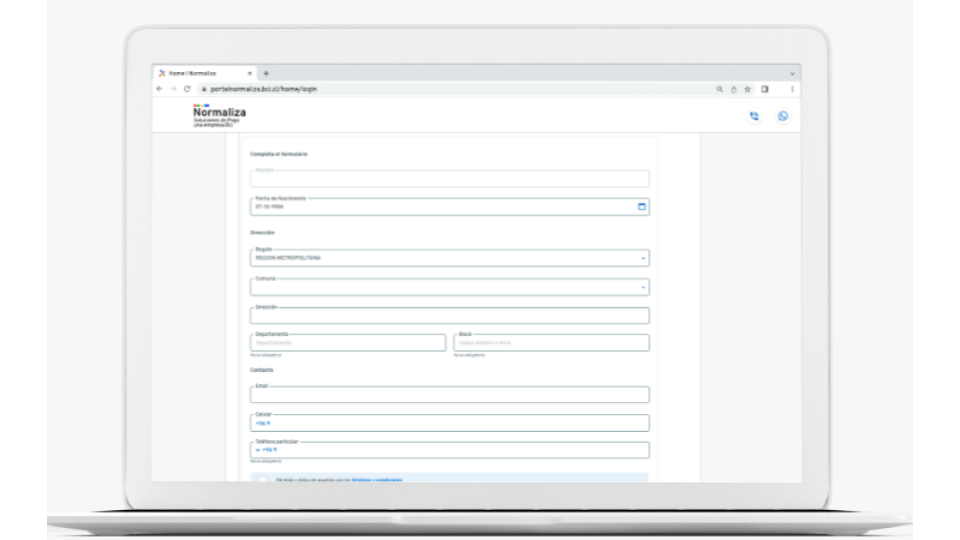This screenshot has height=540, width=960.
Task: Click the browser zoom magnifier icon
Action: [719, 89]
